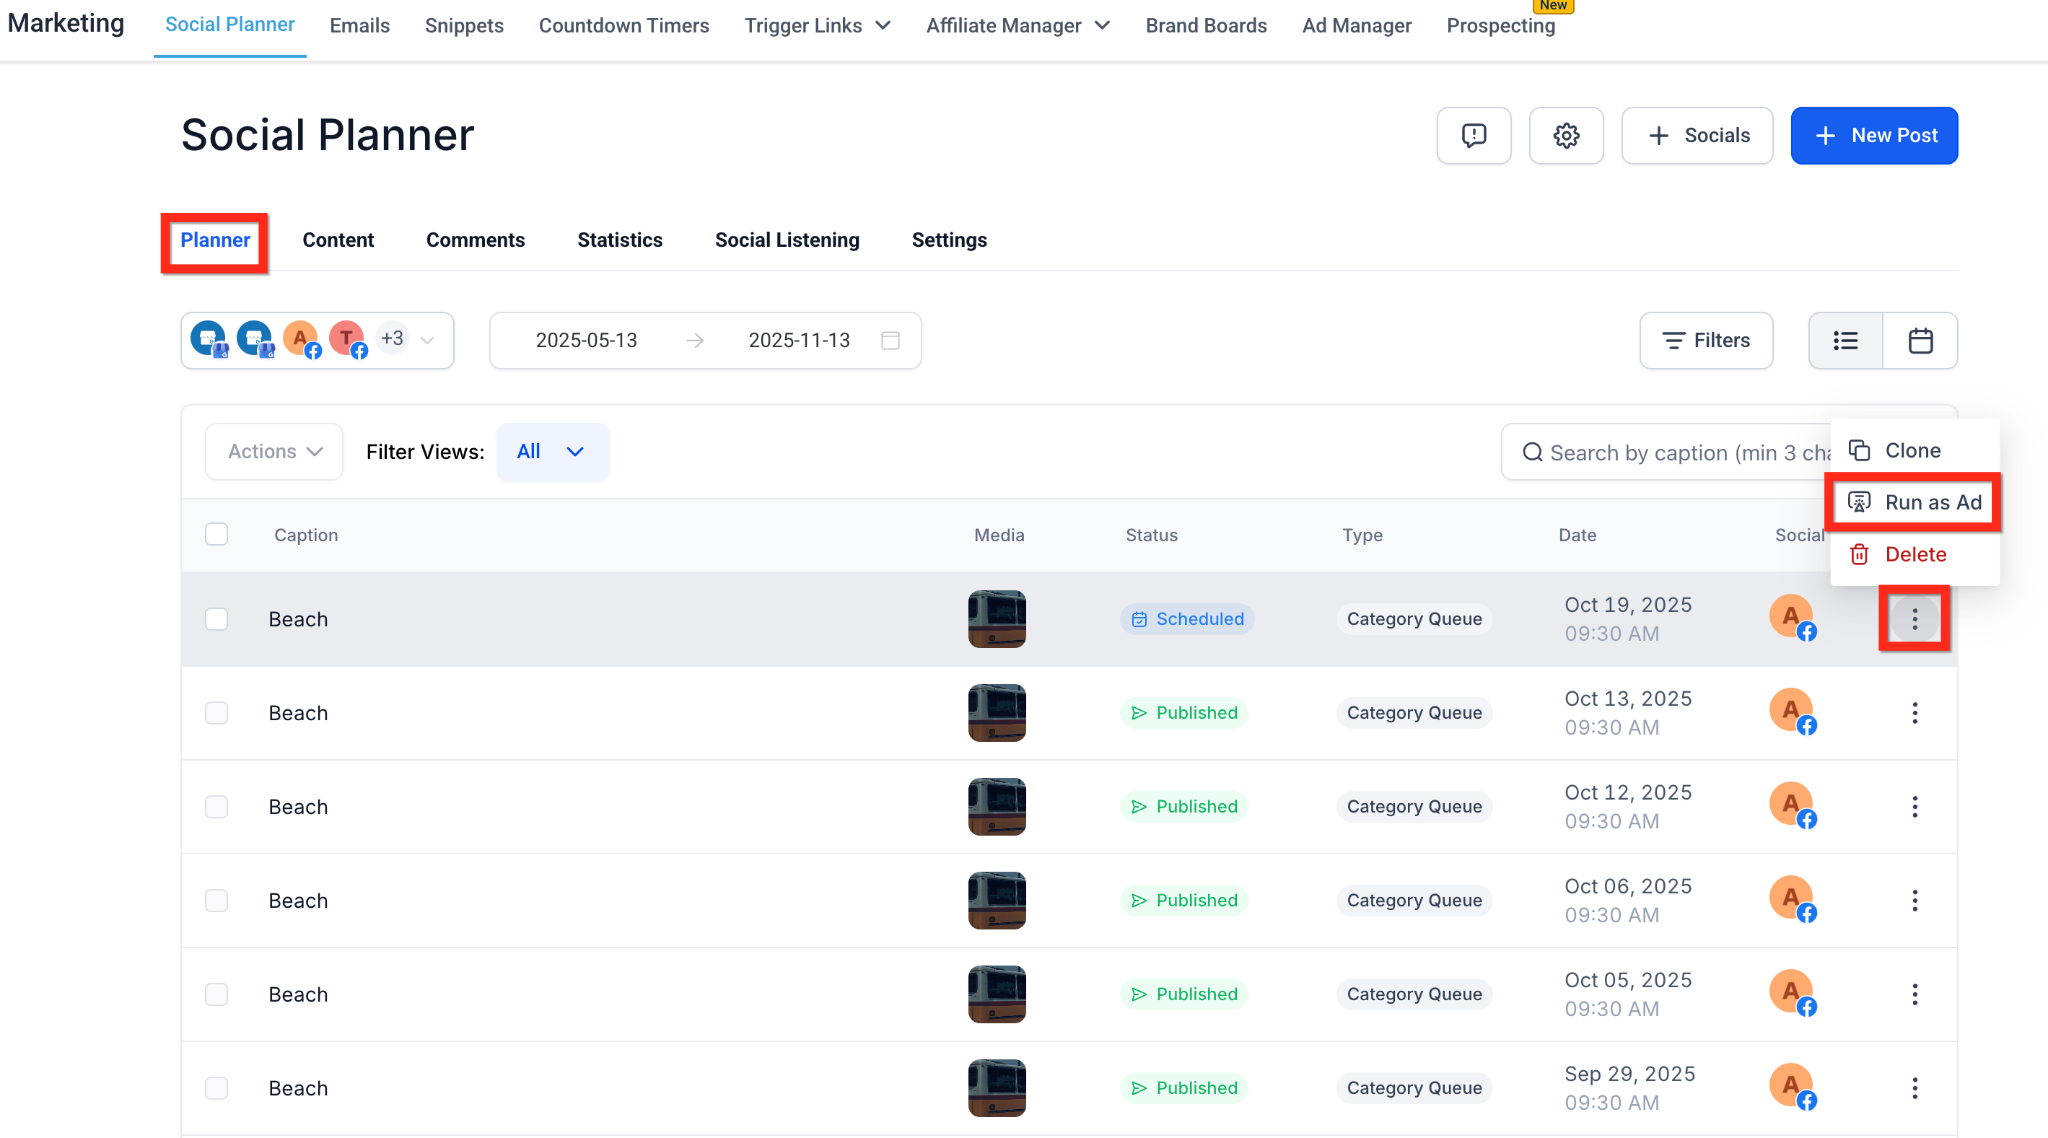
Task: Click the New Post button
Action: pyautogui.click(x=1873, y=135)
